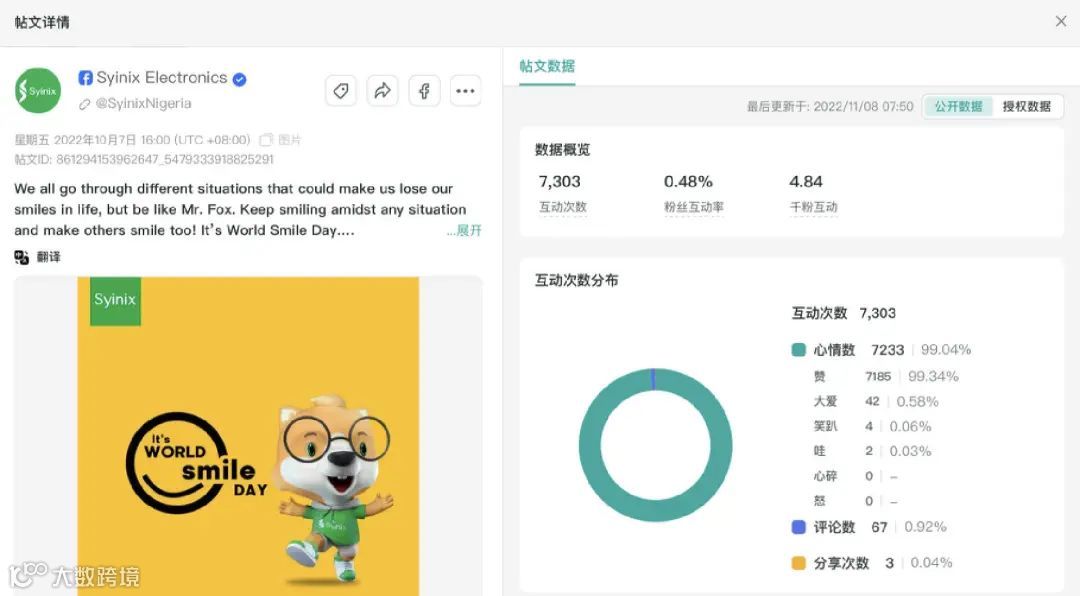
Task: Click the 互动次数分布 section heading
Action: click(577, 280)
